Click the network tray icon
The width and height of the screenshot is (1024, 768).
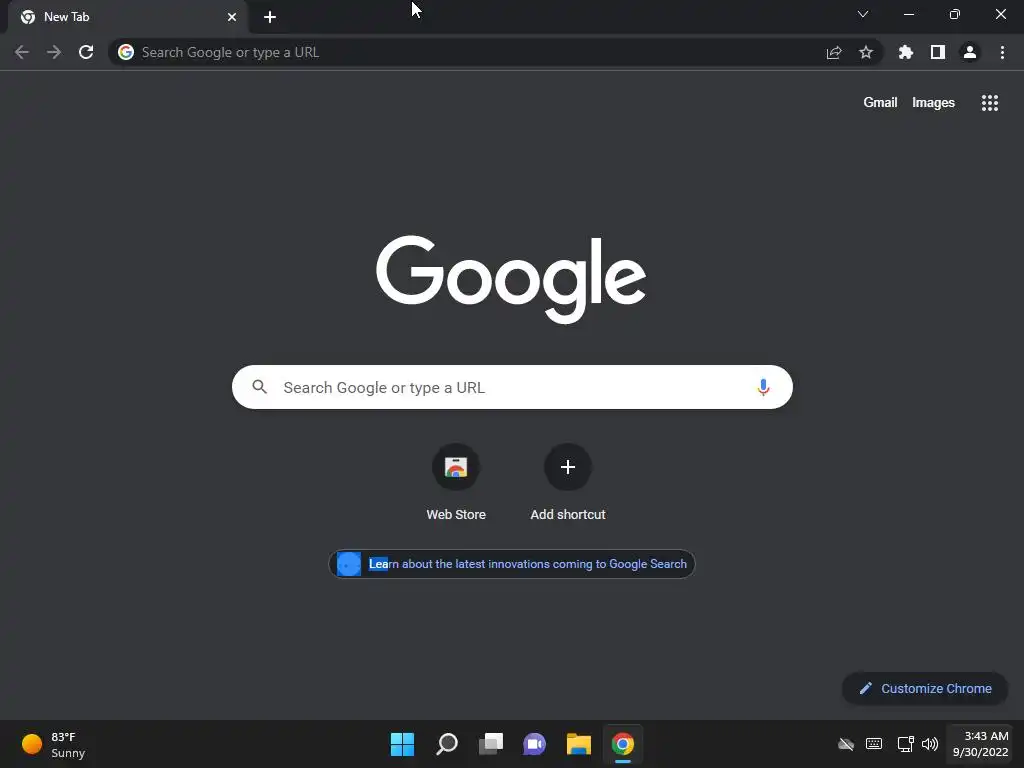905,744
